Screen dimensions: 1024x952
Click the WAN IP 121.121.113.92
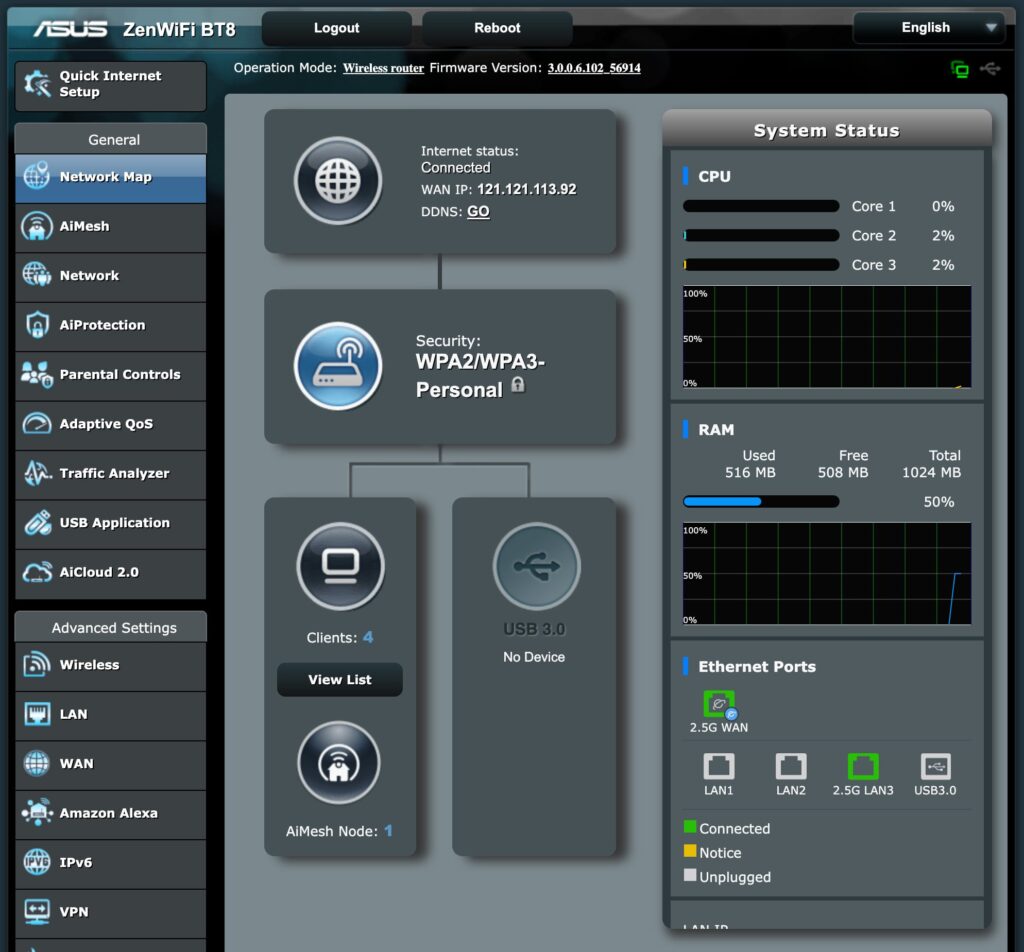(526, 189)
